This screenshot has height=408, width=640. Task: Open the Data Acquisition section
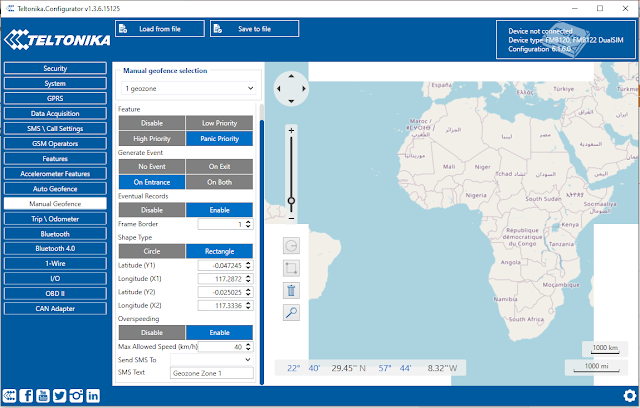coord(55,113)
